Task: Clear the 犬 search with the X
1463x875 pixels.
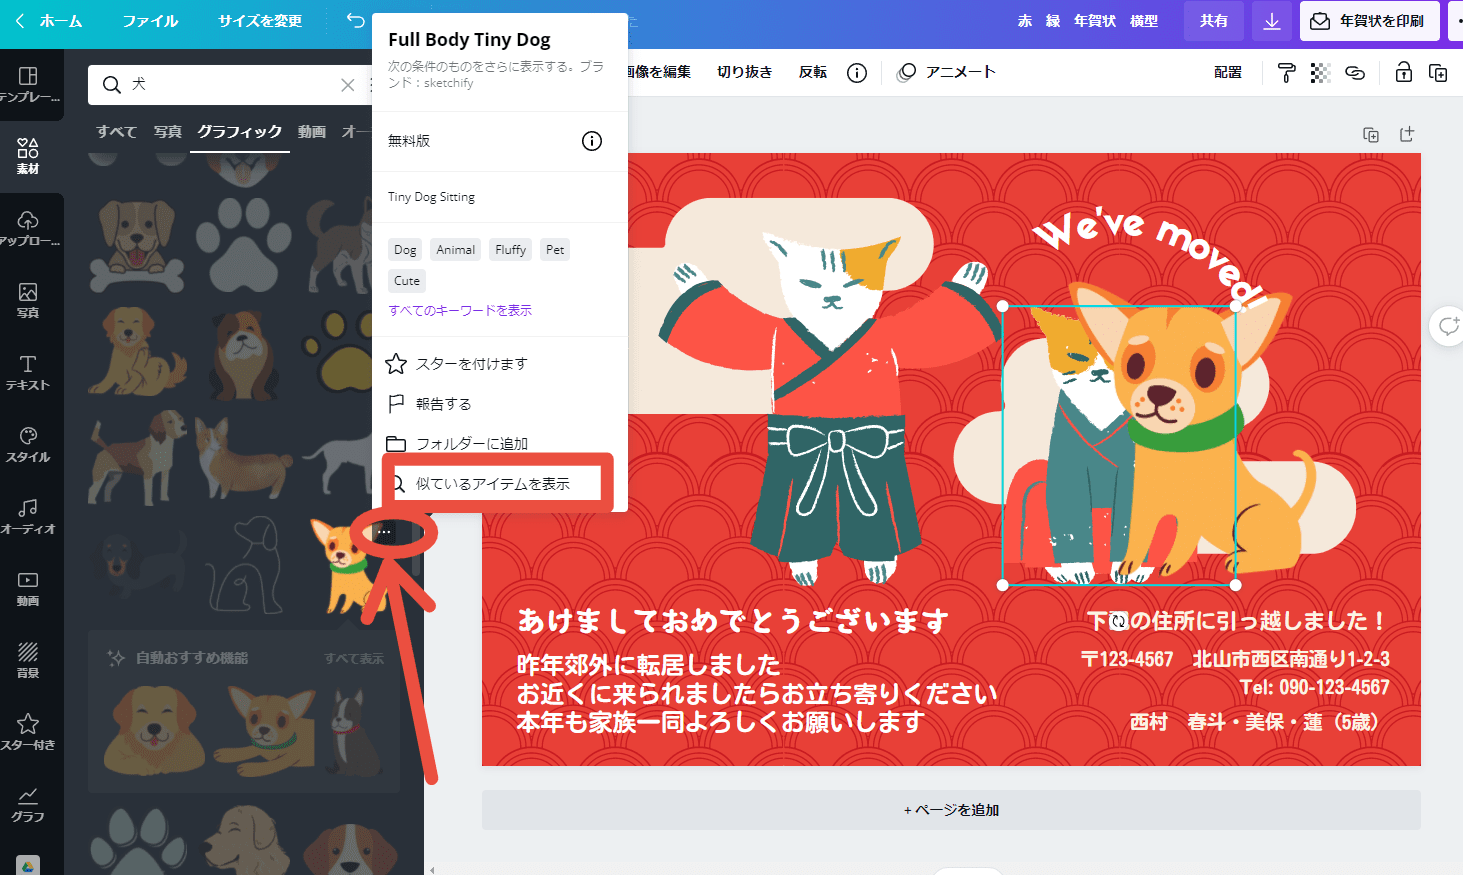Action: 347,85
